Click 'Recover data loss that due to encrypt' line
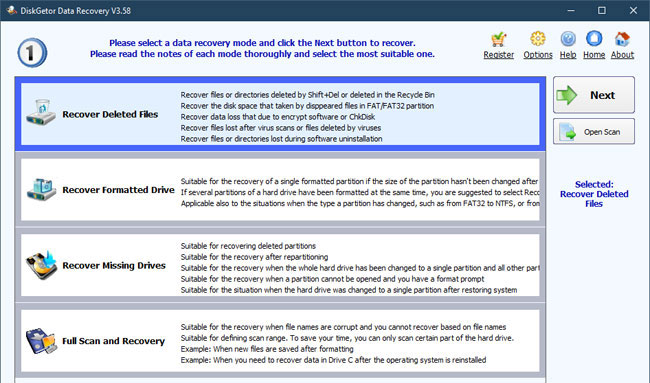 tap(278, 117)
